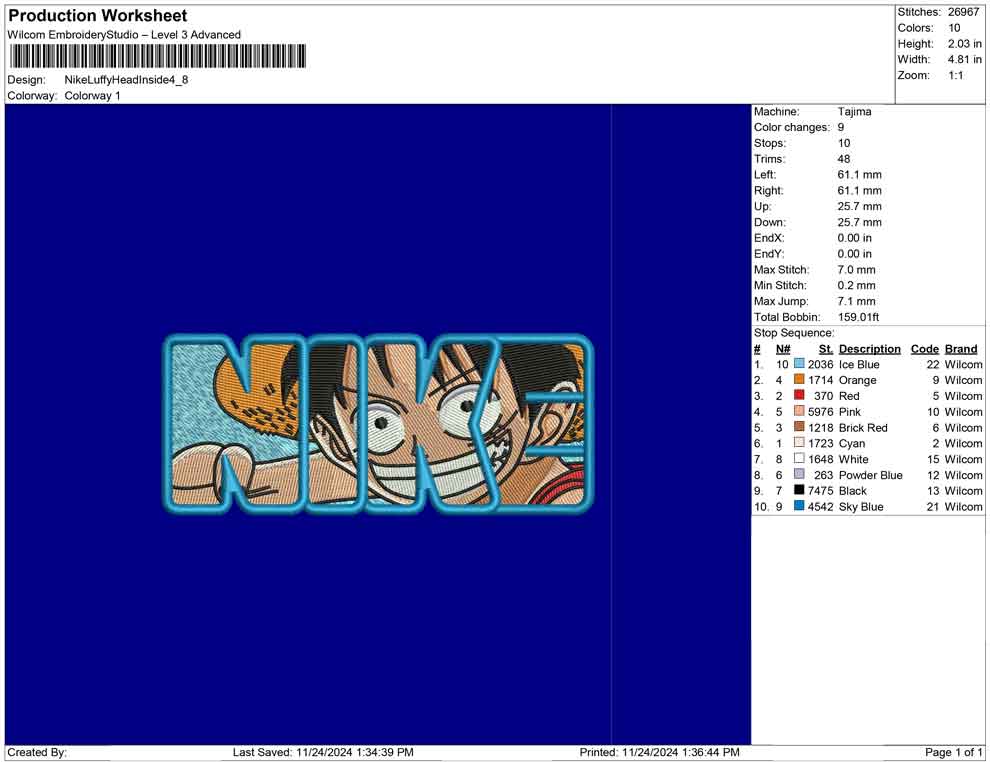Choose the Black thread color swatch
The height and width of the screenshot is (762, 990).
tap(799, 490)
